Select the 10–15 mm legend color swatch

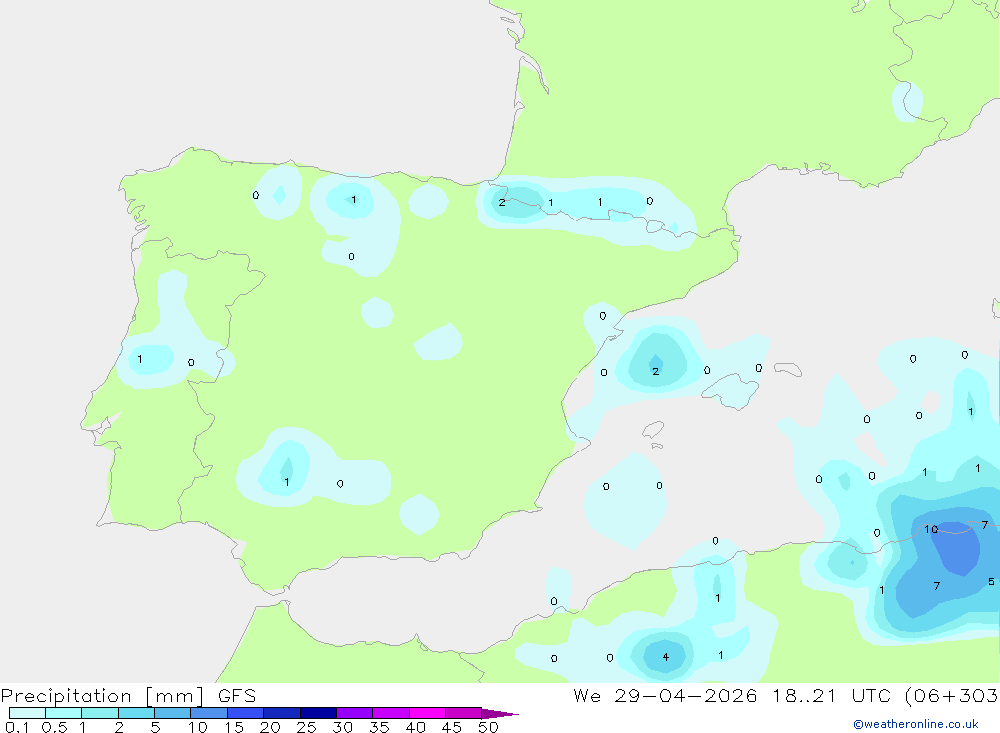point(209,713)
